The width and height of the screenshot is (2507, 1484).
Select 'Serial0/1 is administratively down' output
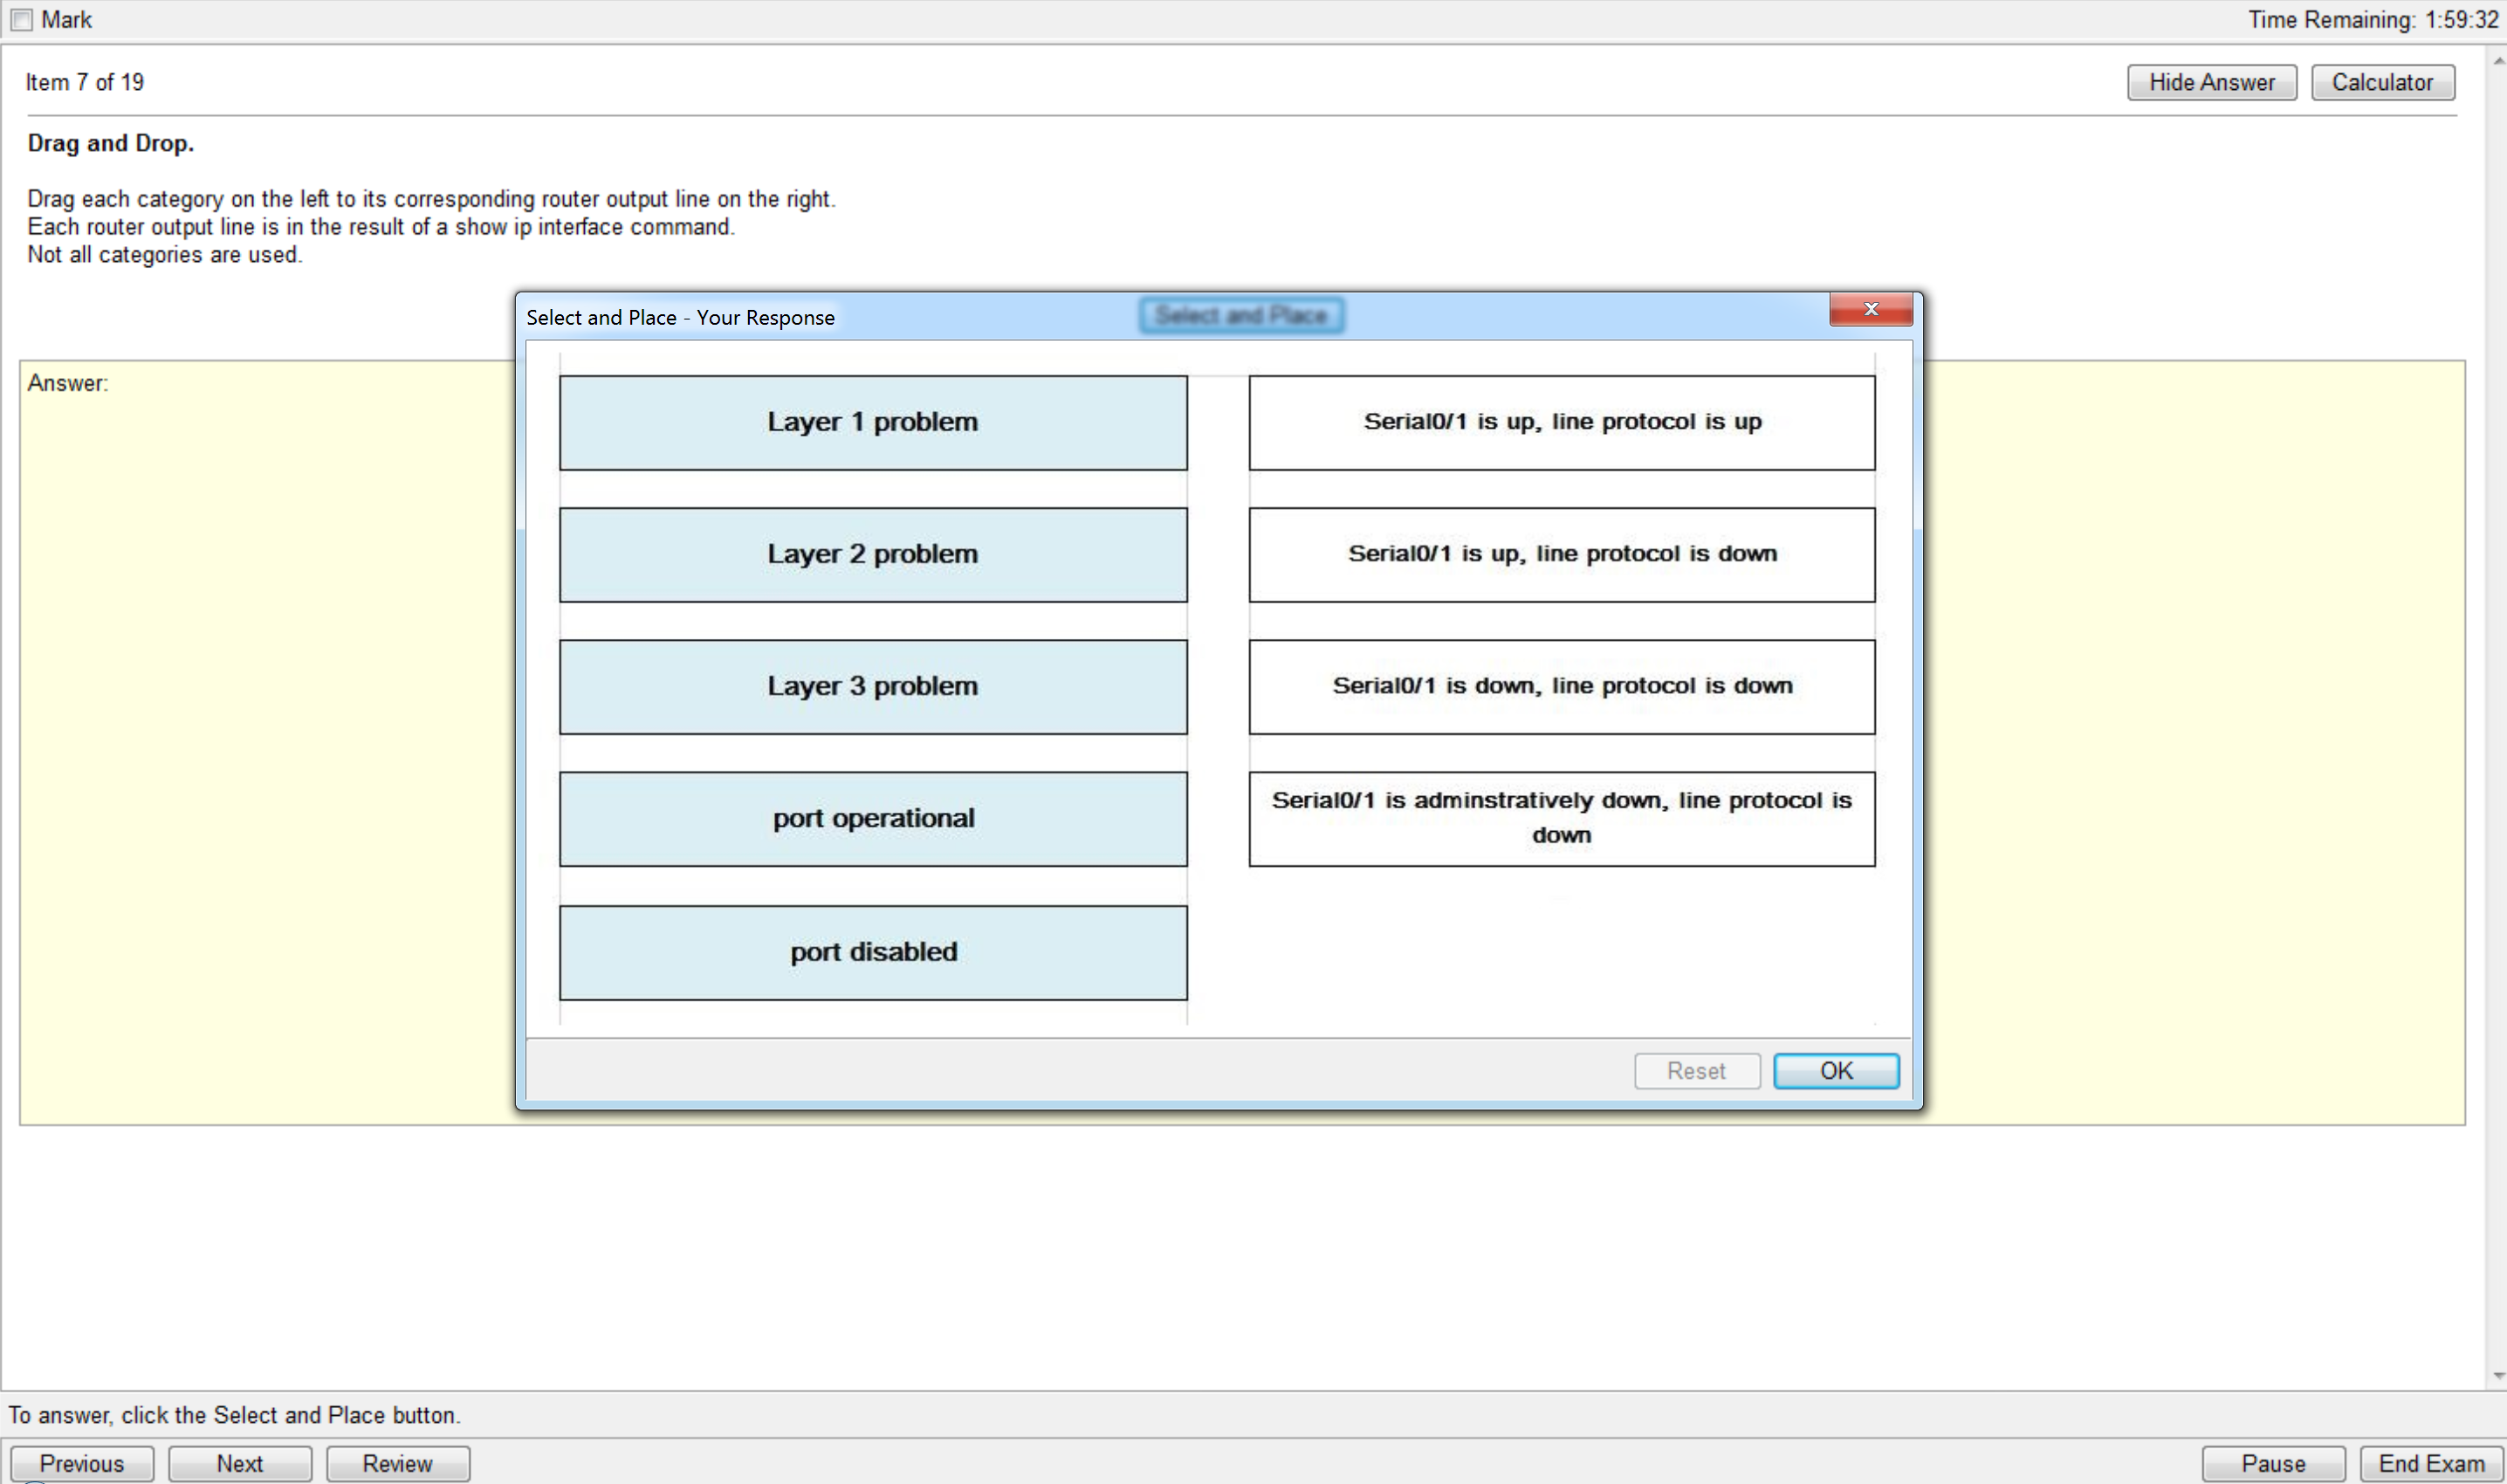pyautogui.click(x=1562, y=818)
